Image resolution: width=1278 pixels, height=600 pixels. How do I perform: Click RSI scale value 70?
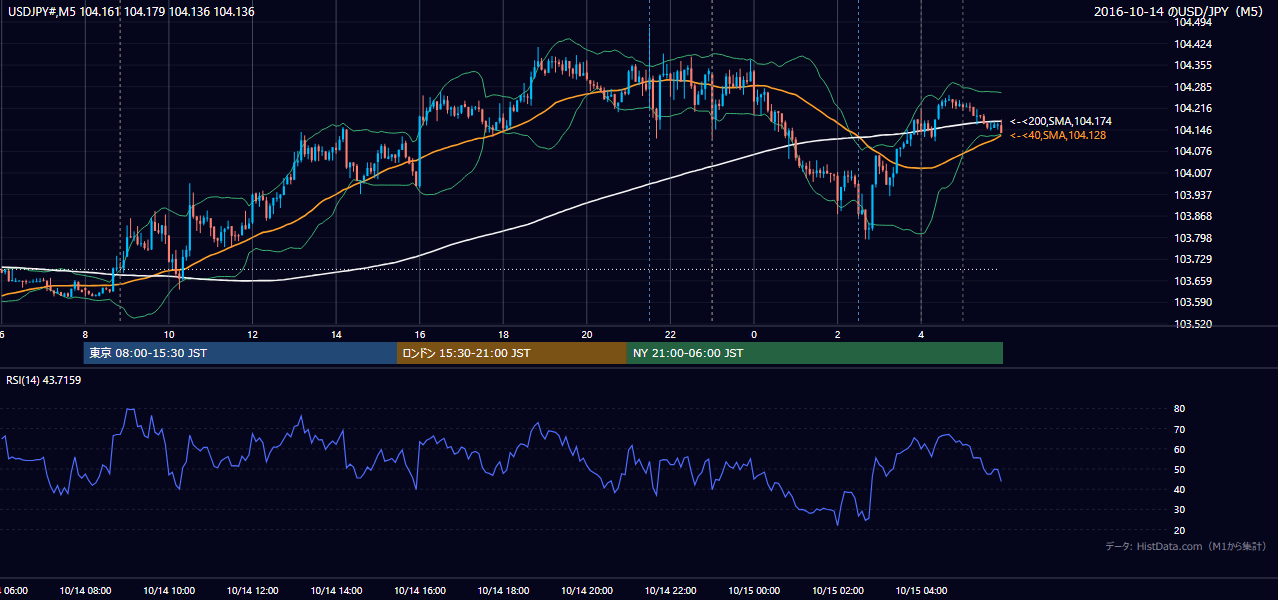click(1180, 429)
